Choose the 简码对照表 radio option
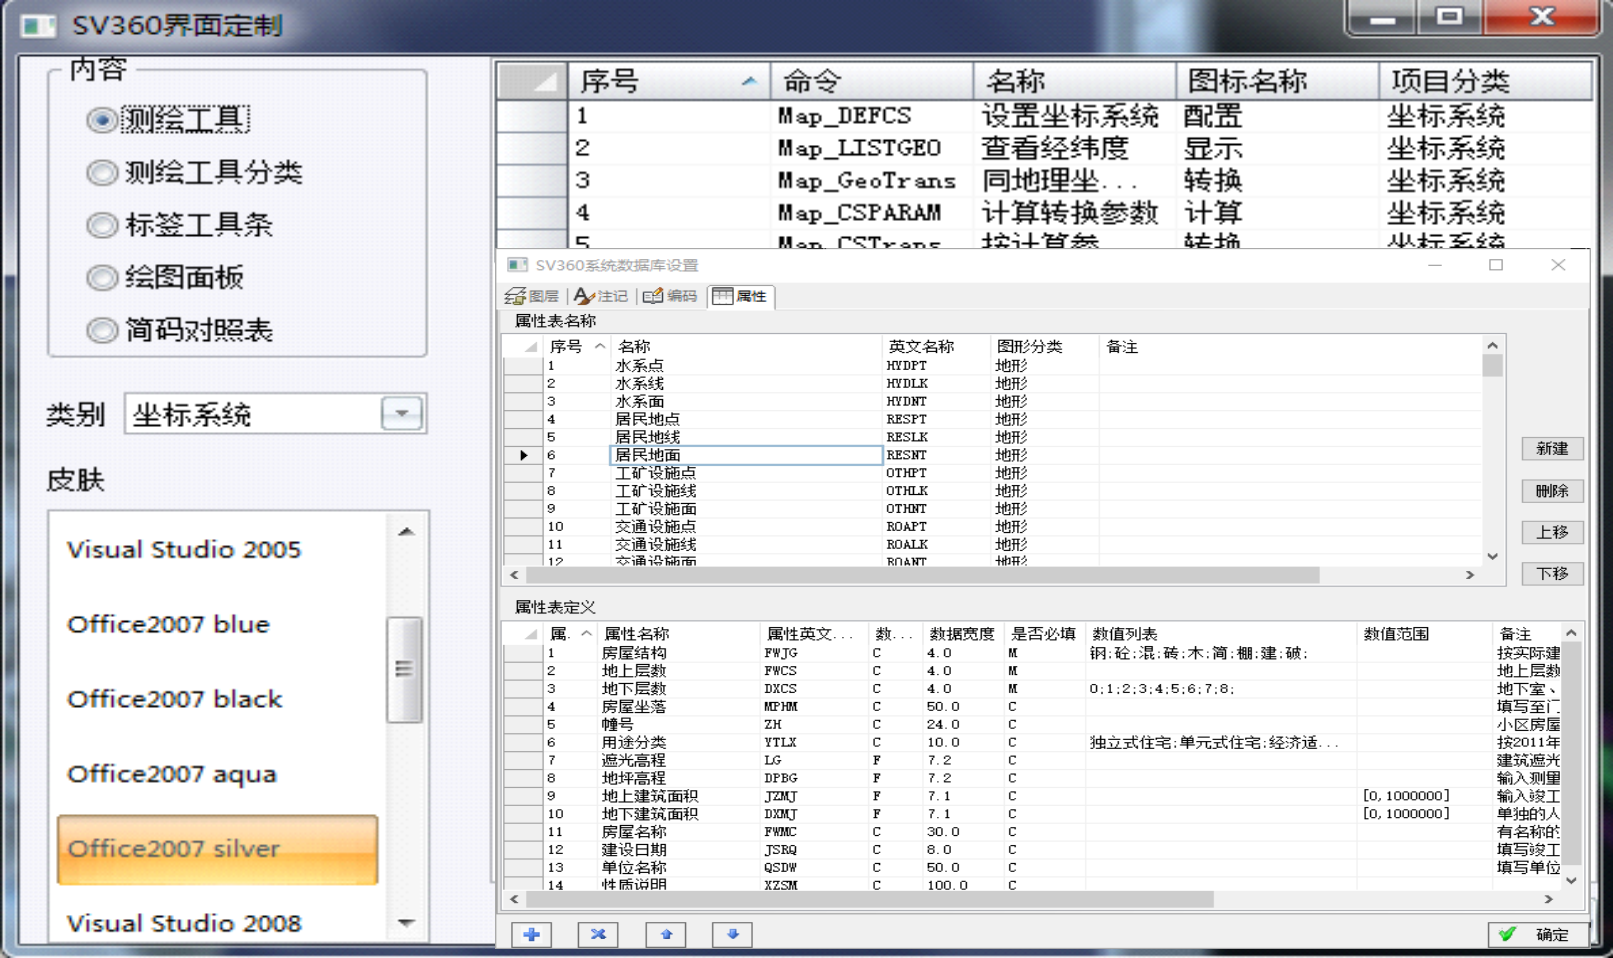Viewport: 1613px width, 958px height. click(x=102, y=330)
